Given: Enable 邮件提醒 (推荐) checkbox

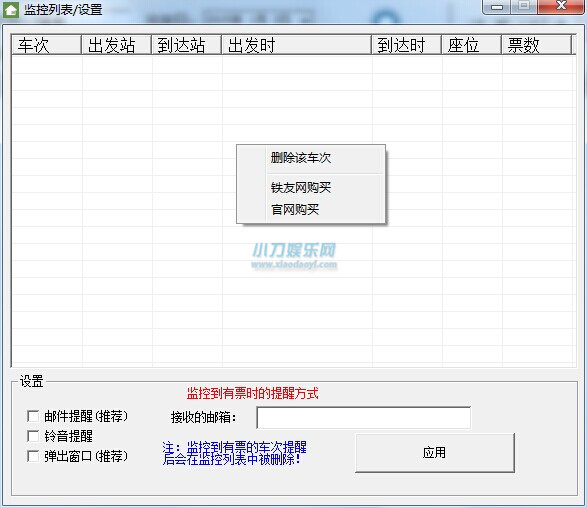Looking at the screenshot, I should click(33, 416).
